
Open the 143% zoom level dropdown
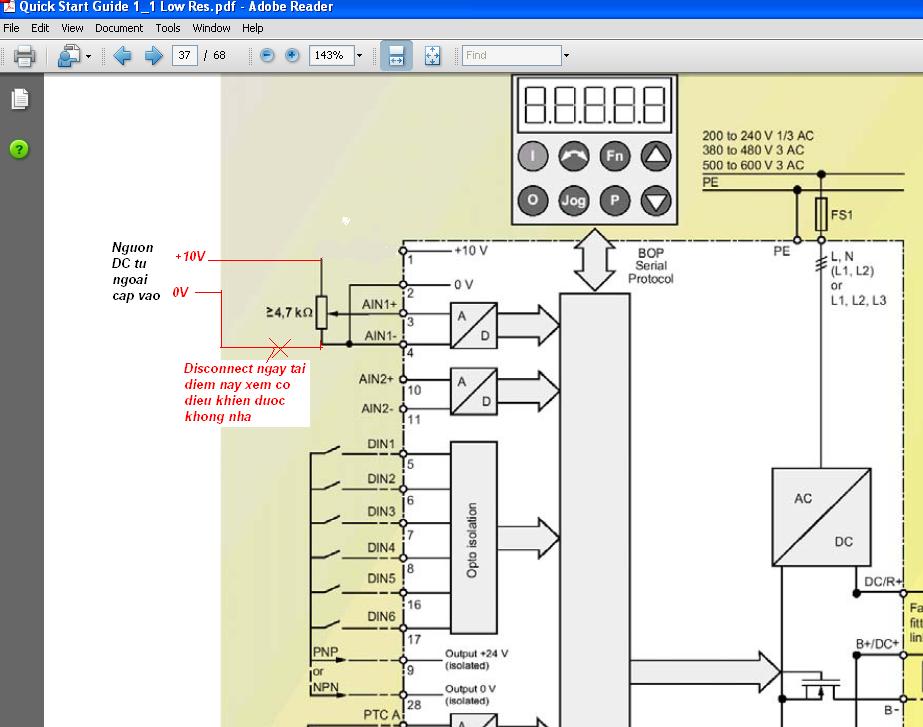pyautogui.click(x=359, y=56)
